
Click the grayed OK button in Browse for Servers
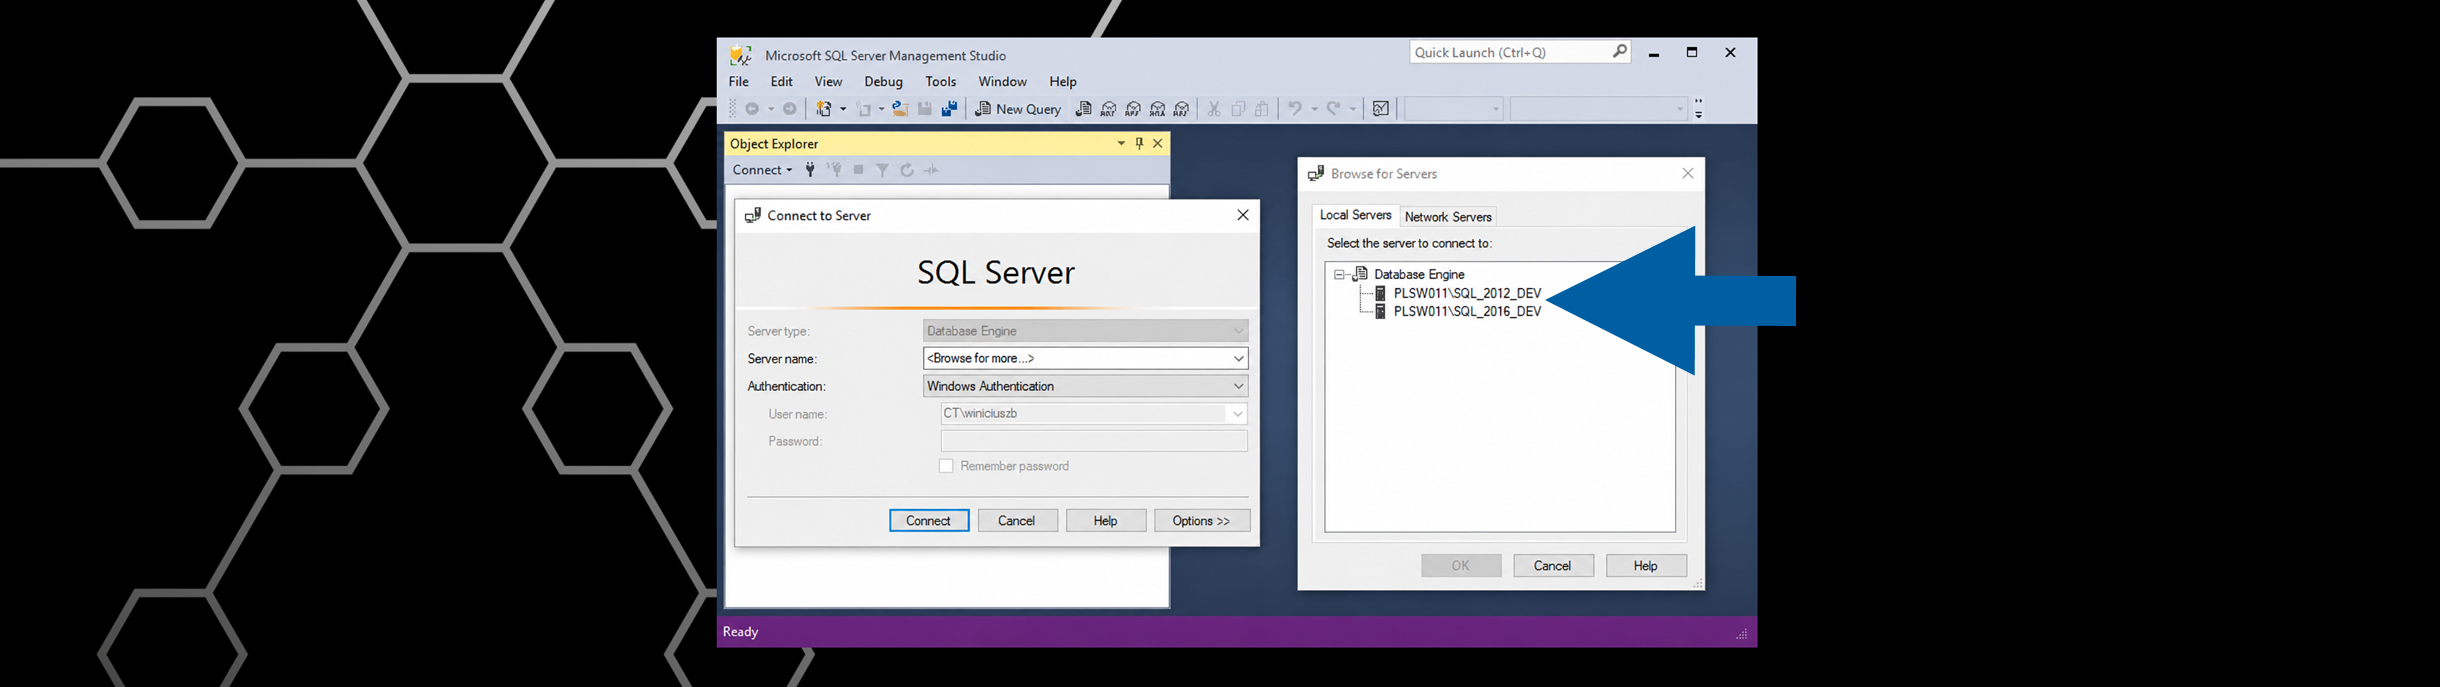(x=1461, y=566)
